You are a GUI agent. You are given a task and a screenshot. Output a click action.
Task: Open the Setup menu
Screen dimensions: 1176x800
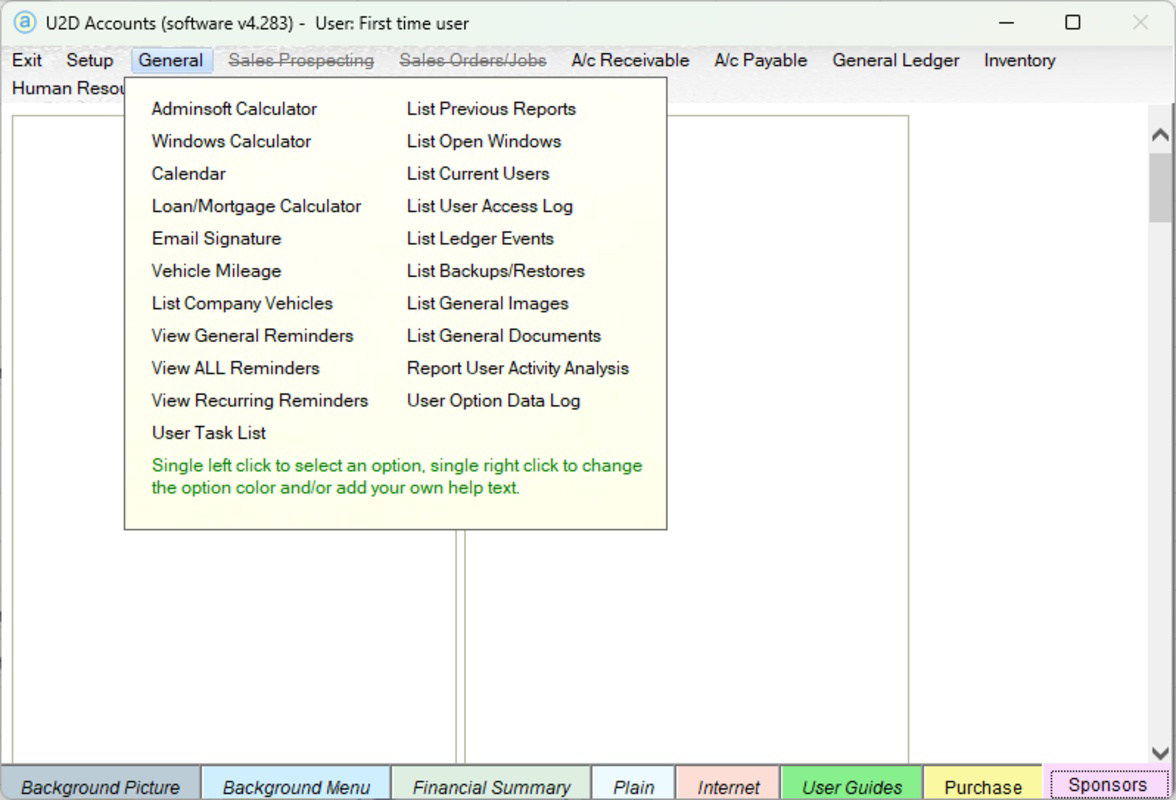point(89,60)
